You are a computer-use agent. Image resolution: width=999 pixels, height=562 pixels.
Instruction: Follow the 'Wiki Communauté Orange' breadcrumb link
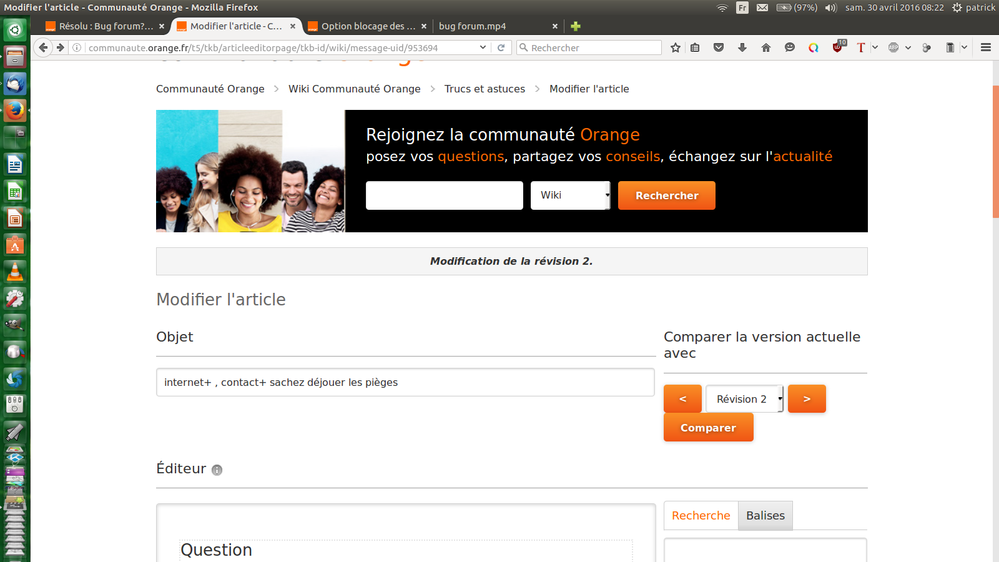[354, 89]
